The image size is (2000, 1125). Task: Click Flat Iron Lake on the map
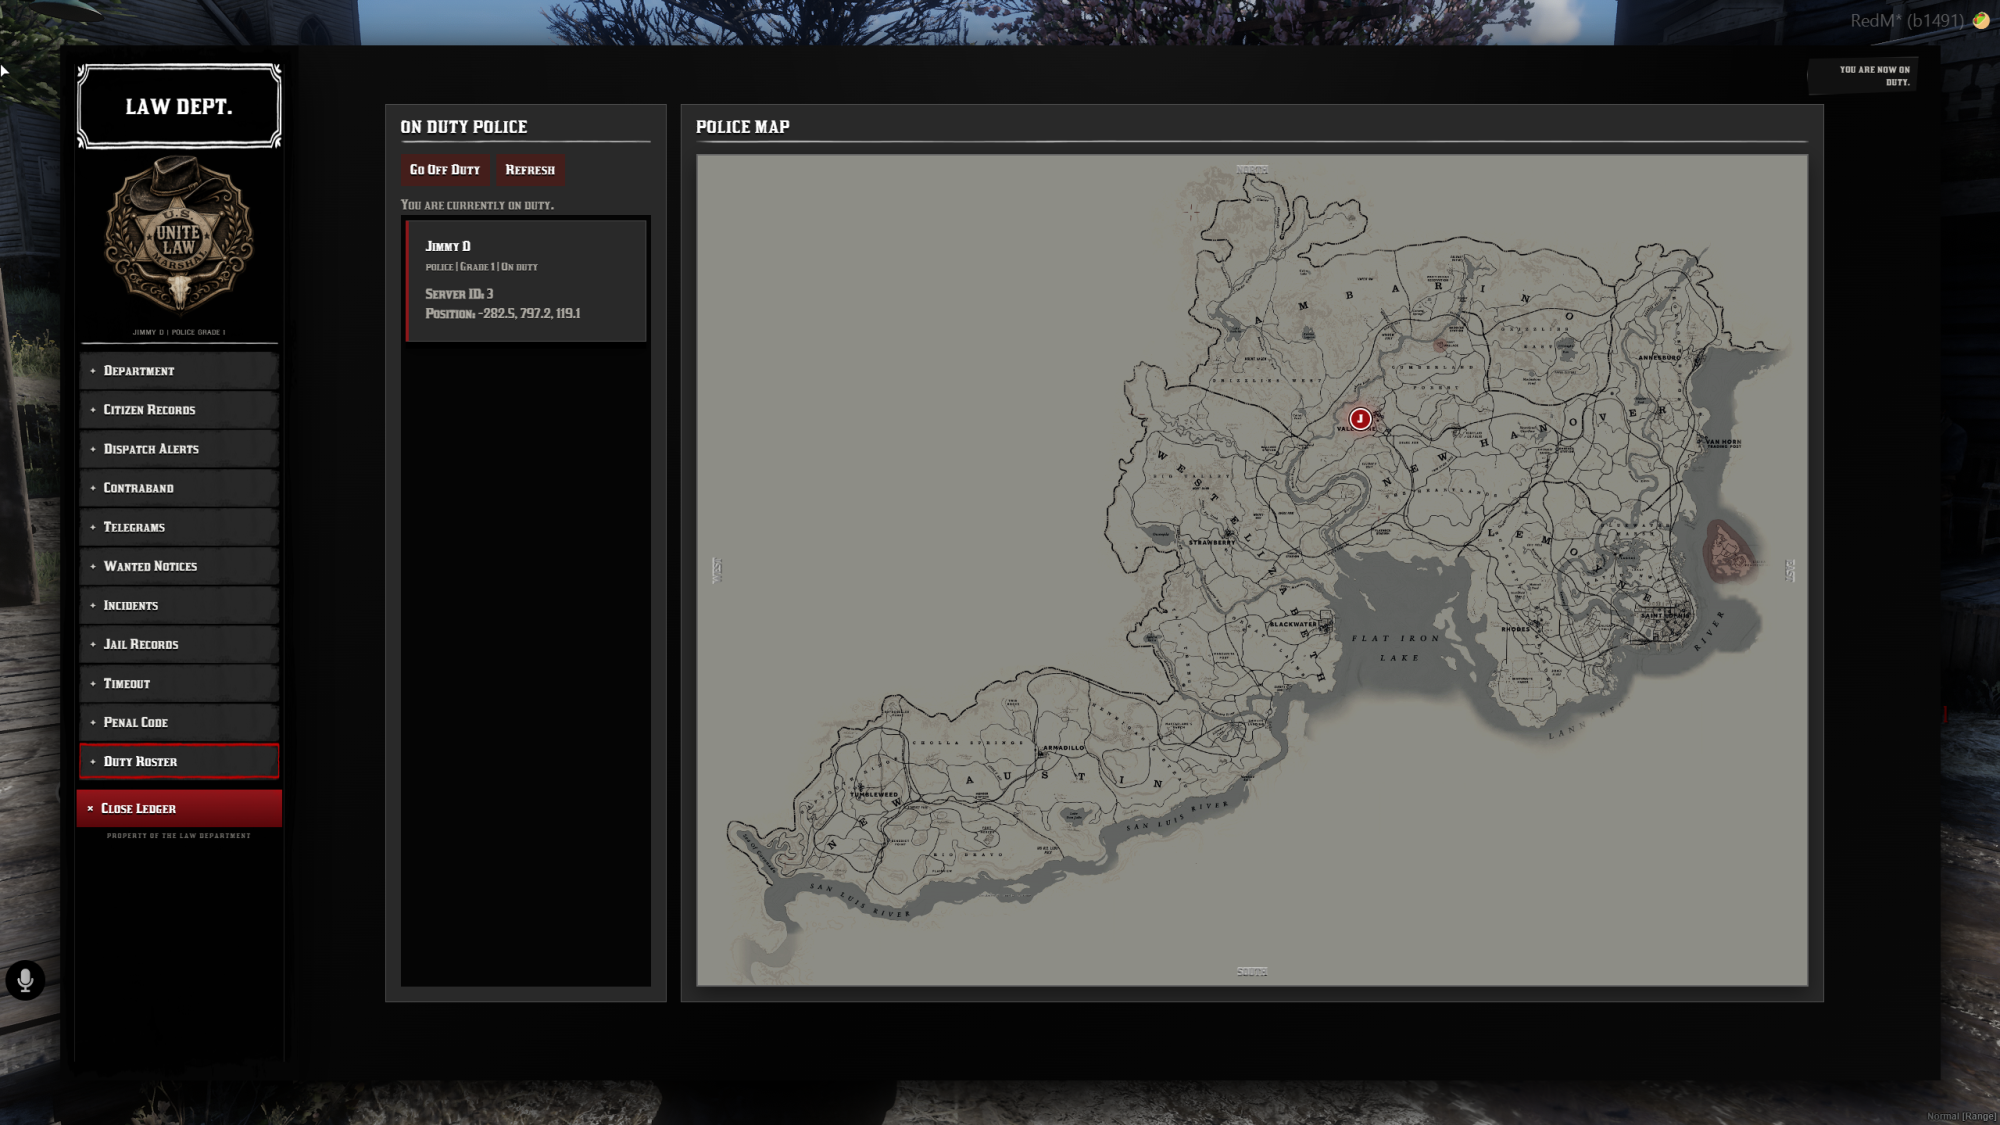pos(1396,647)
